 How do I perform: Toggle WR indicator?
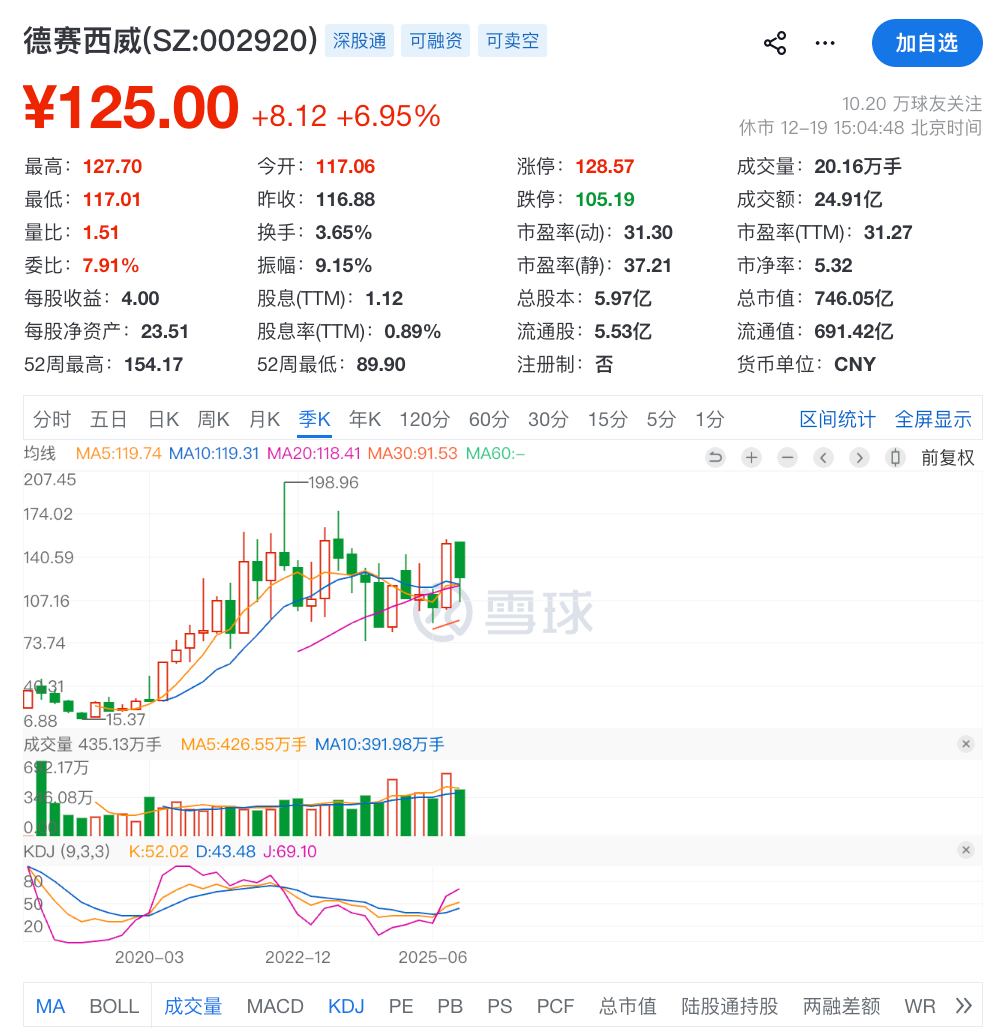click(919, 1006)
